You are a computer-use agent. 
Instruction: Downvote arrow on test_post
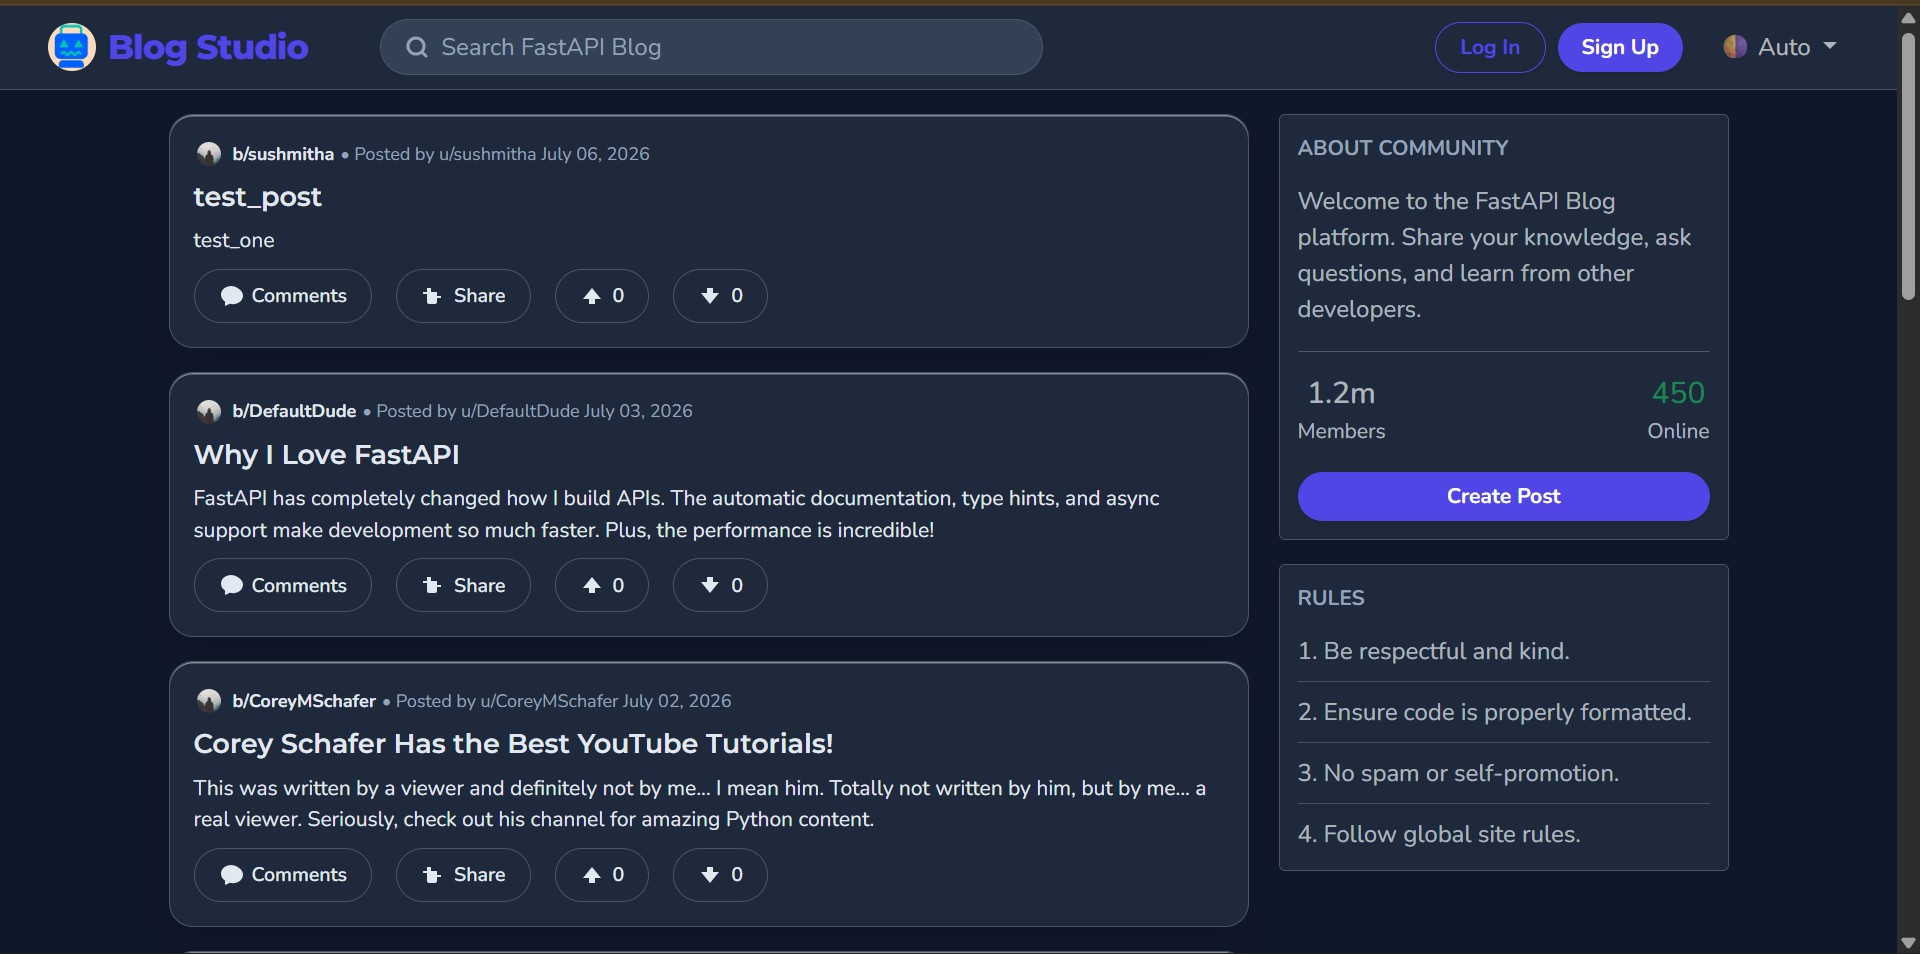pos(710,296)
